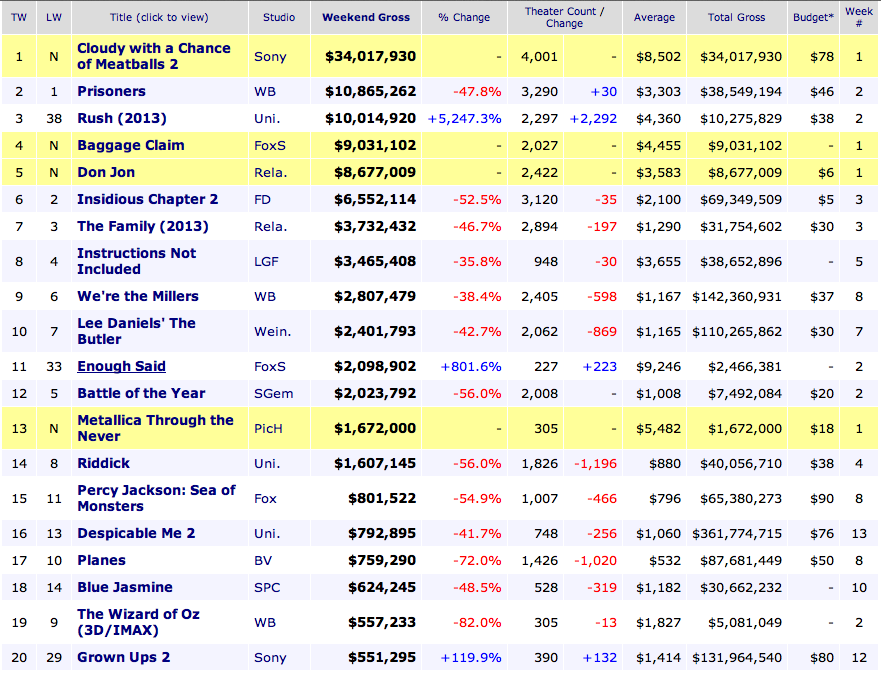The image size is (881, 674).
Task: Open The Family (2013) link
Action: pyautogui.click(x=143, y=226)
